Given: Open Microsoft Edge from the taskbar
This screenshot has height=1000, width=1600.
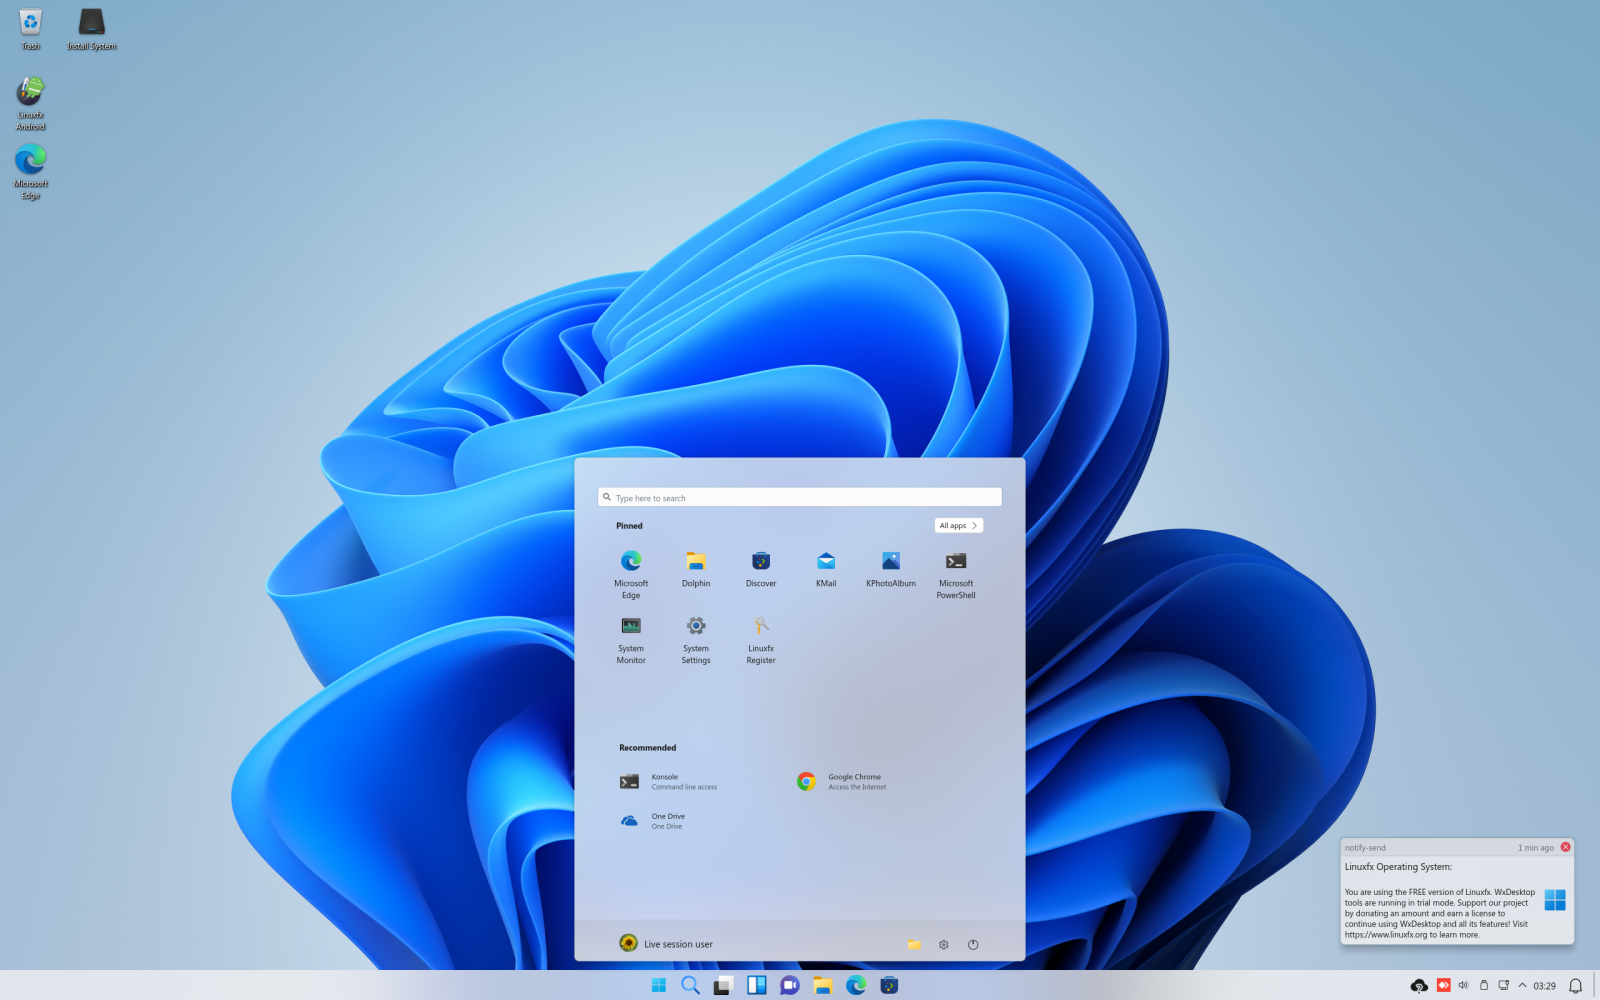Looking at the screenshot, I should 855,985.
